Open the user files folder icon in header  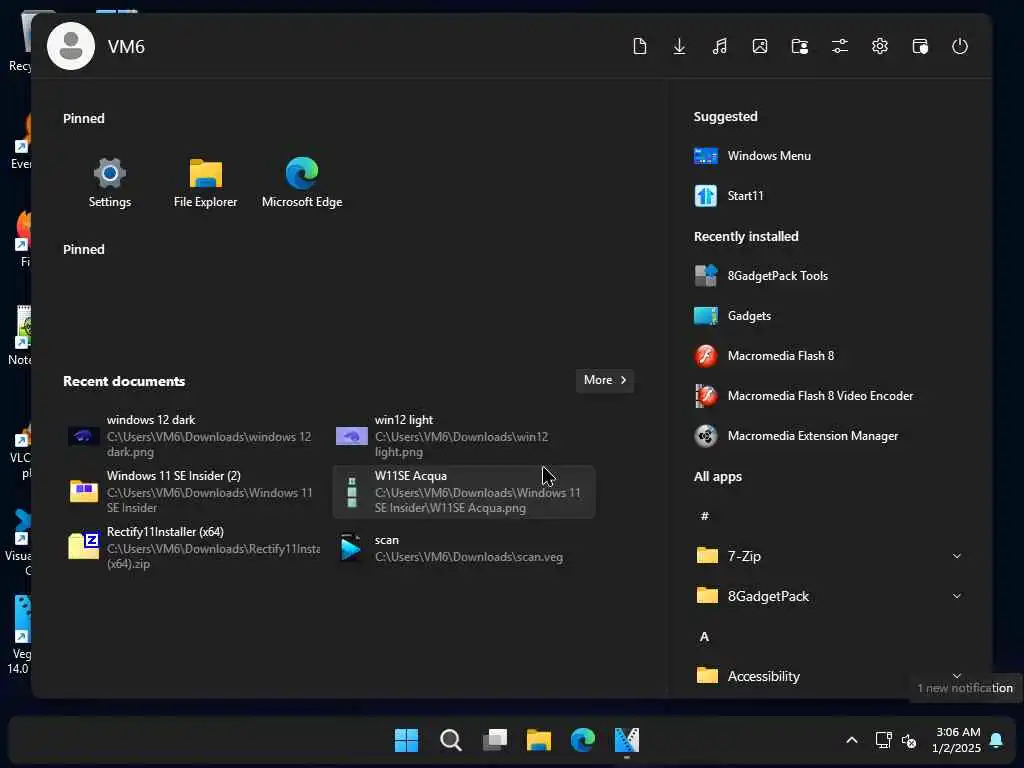coord(799,46)
